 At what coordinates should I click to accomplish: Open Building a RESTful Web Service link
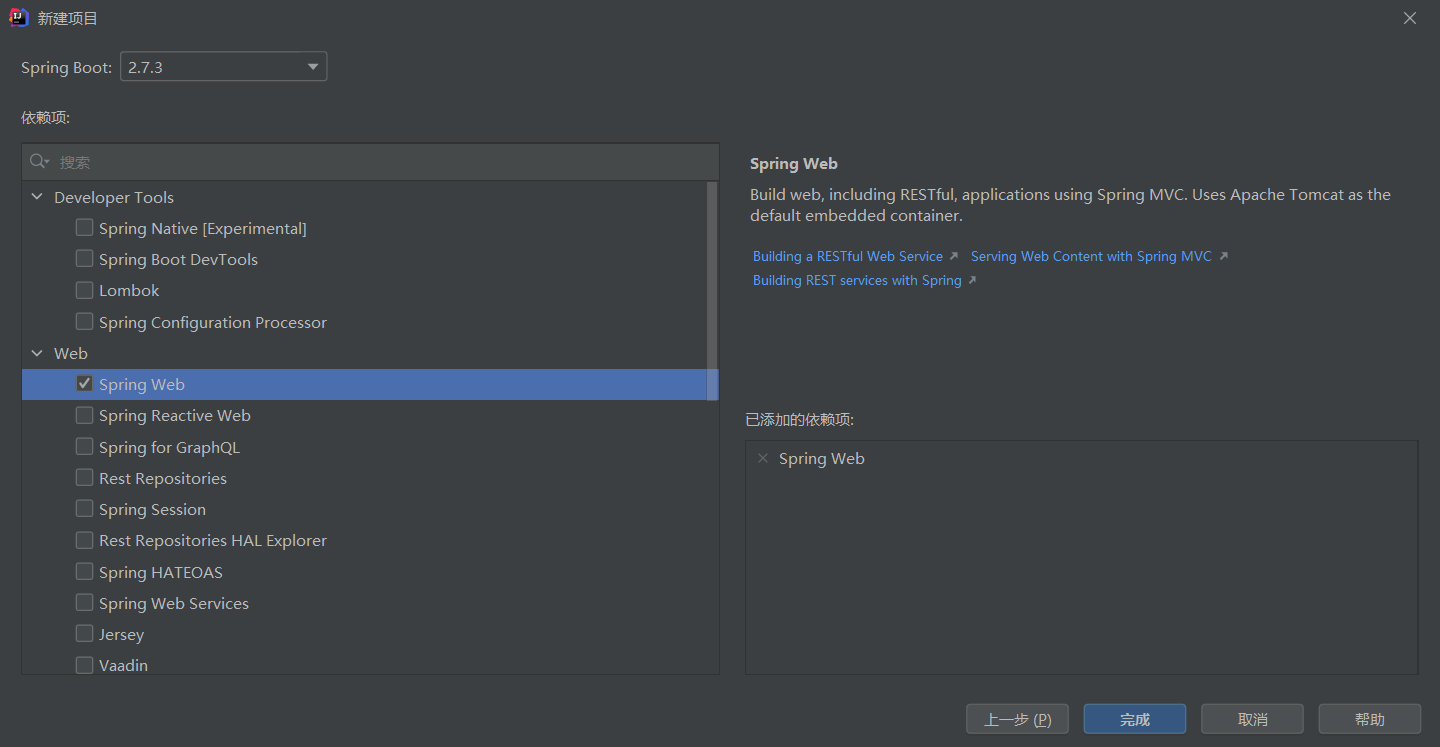click(x=848, y=256)
